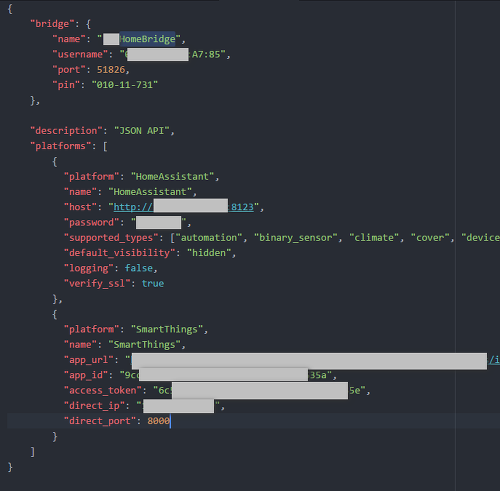Click the 5e access token ending
This screenshot has width=500, height=491.
pyautogui.click(x=354, y=391)
